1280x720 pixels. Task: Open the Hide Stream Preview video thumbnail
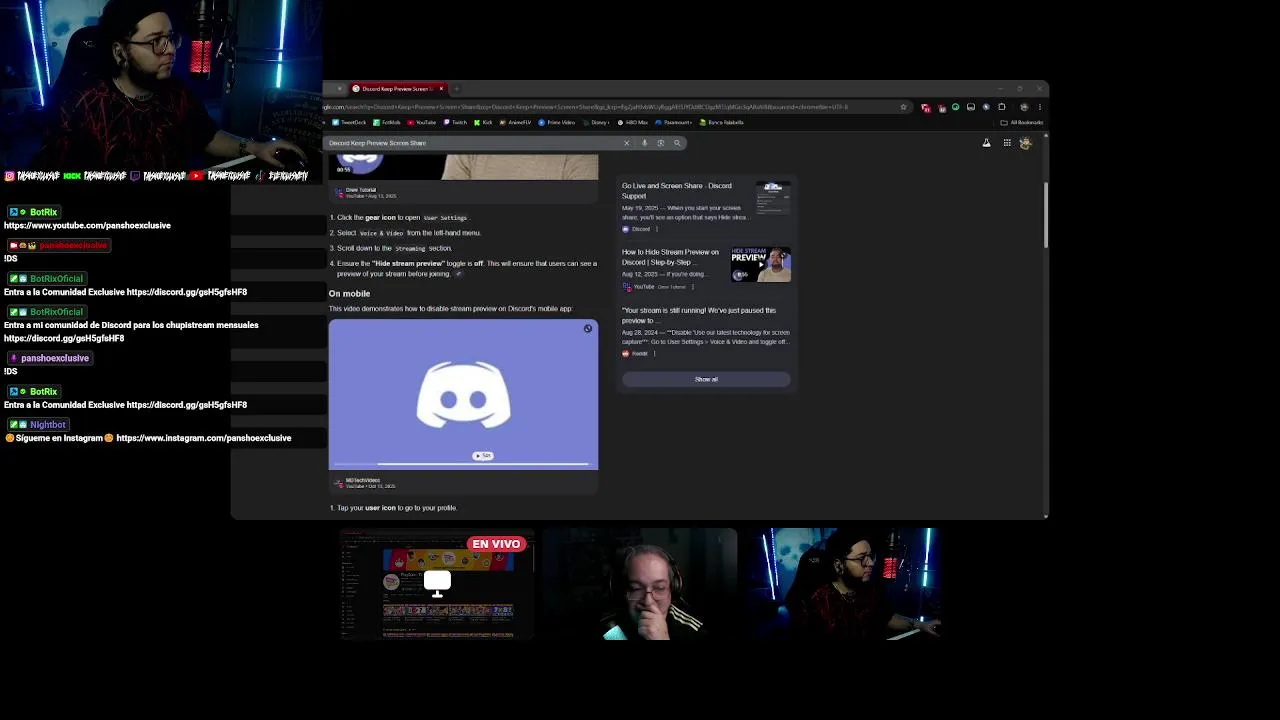pyautogui.click(x=761, y=265)
